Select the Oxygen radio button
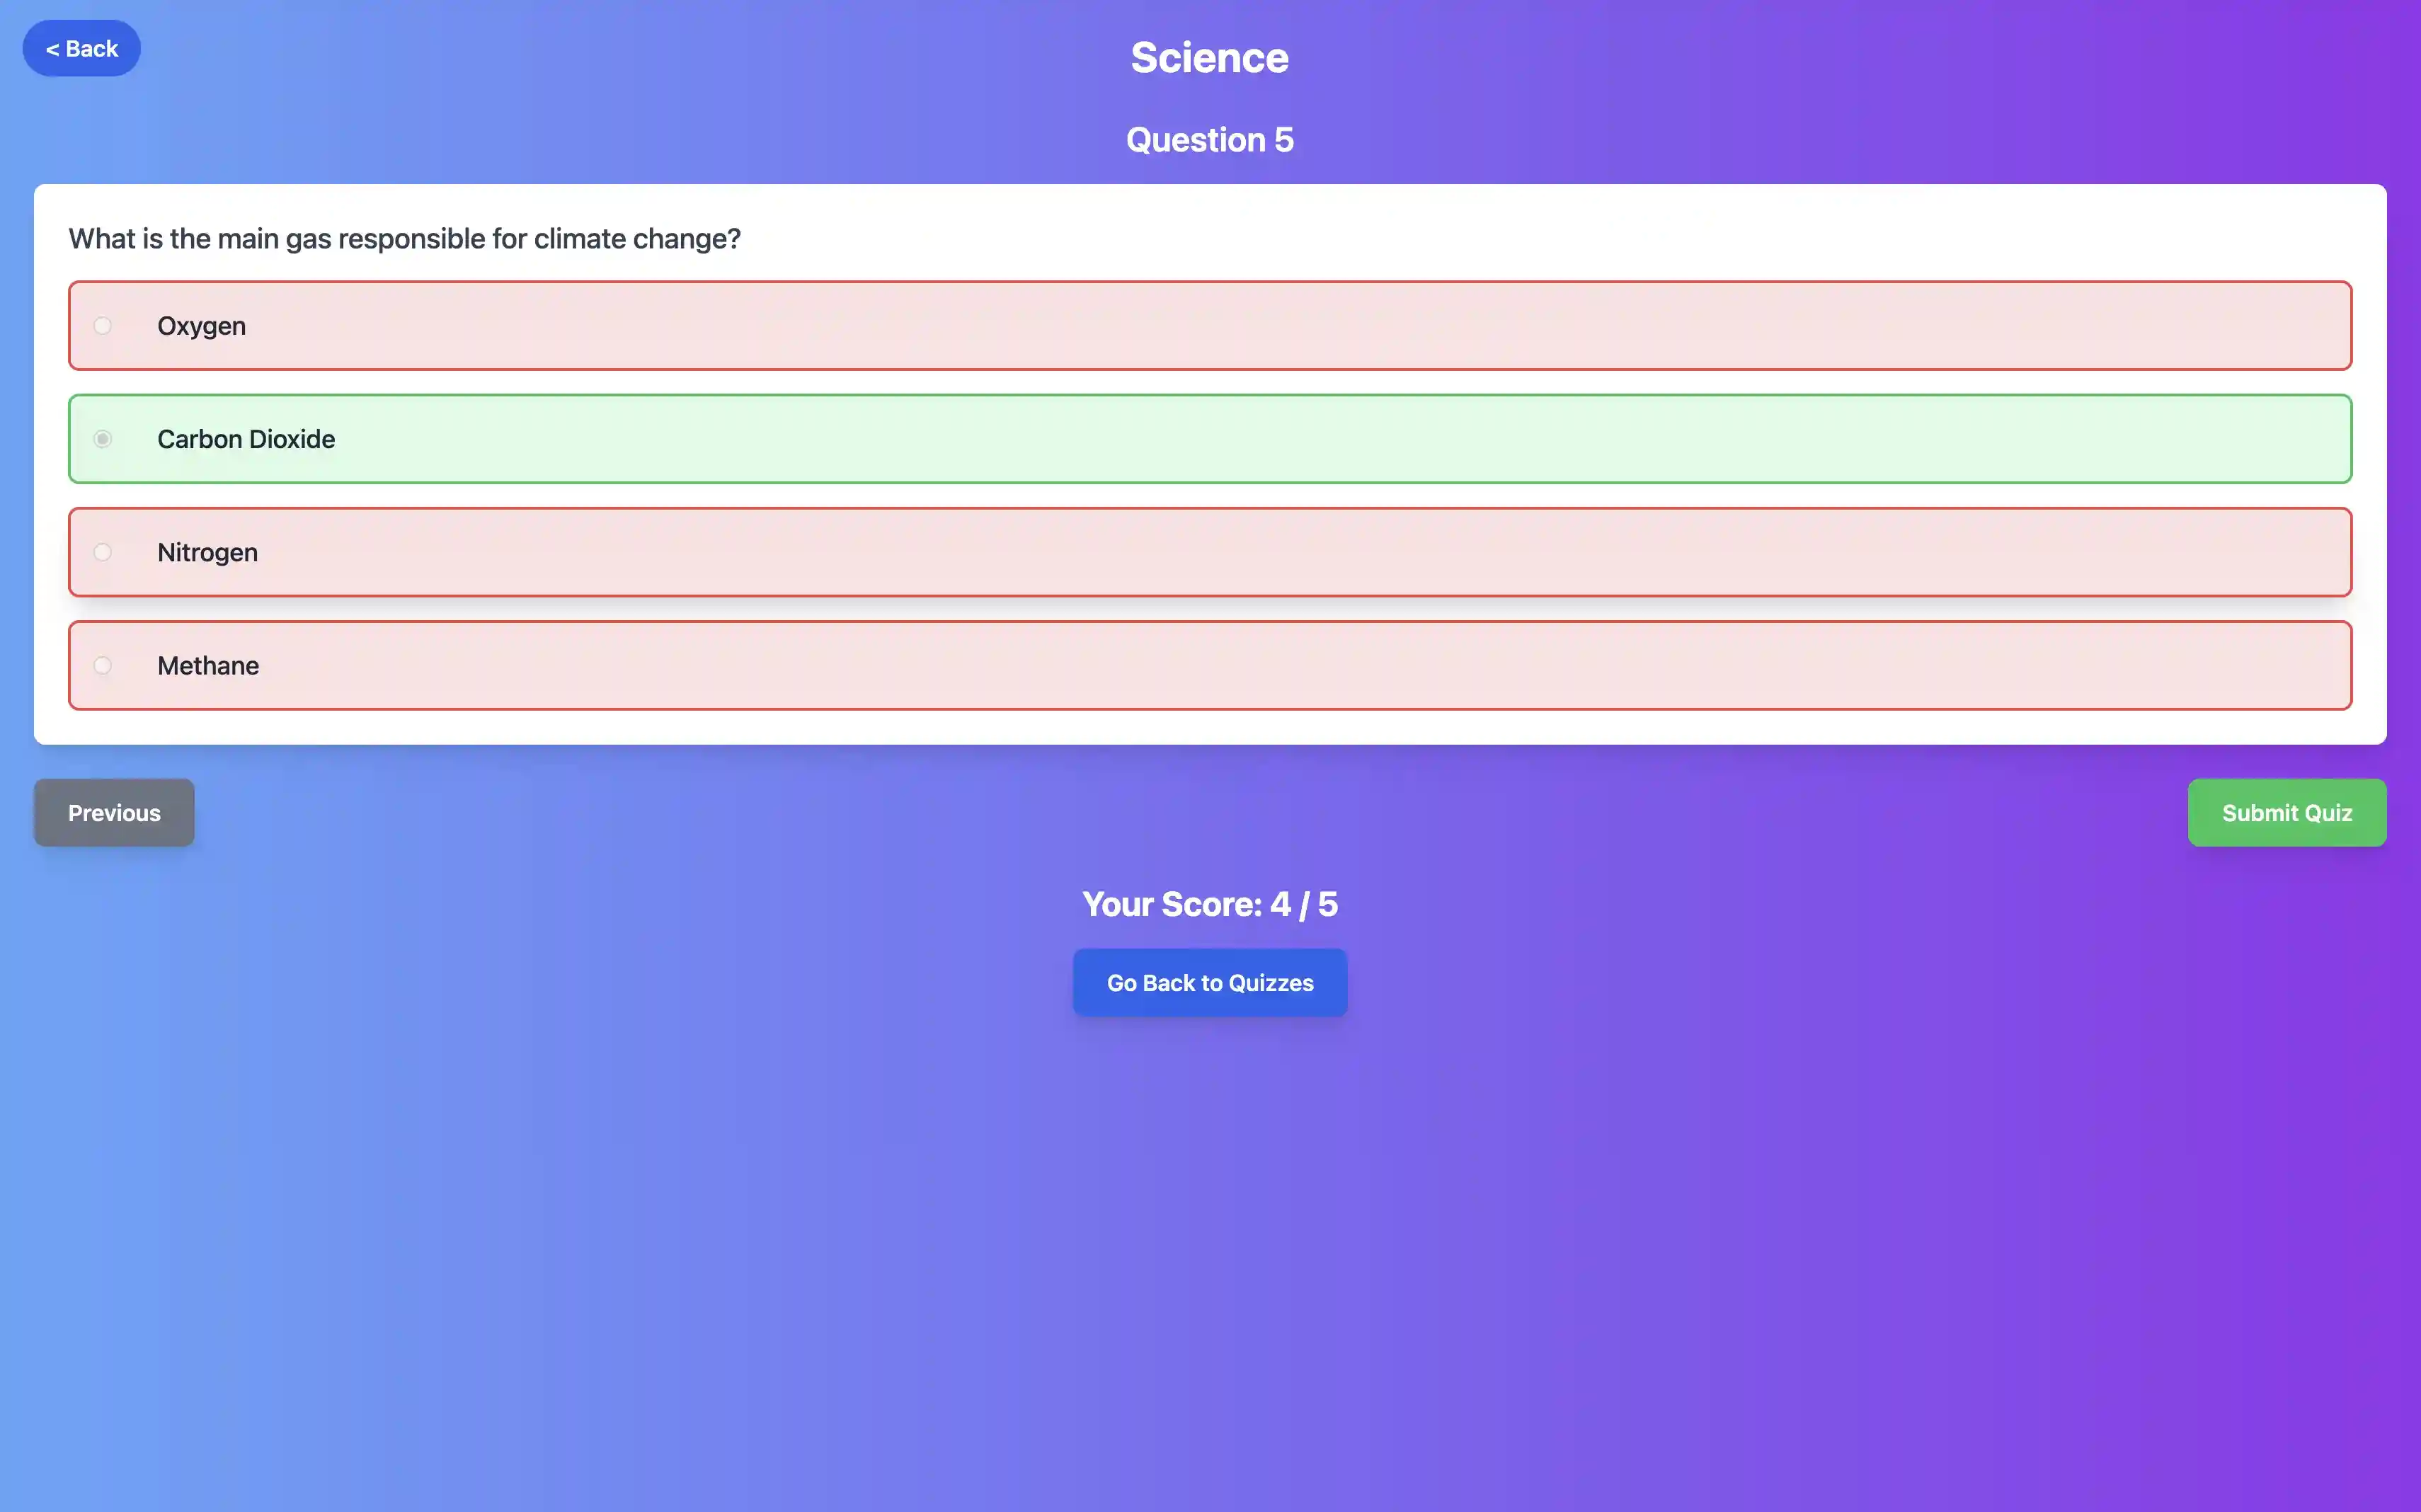 pos(103,325)
